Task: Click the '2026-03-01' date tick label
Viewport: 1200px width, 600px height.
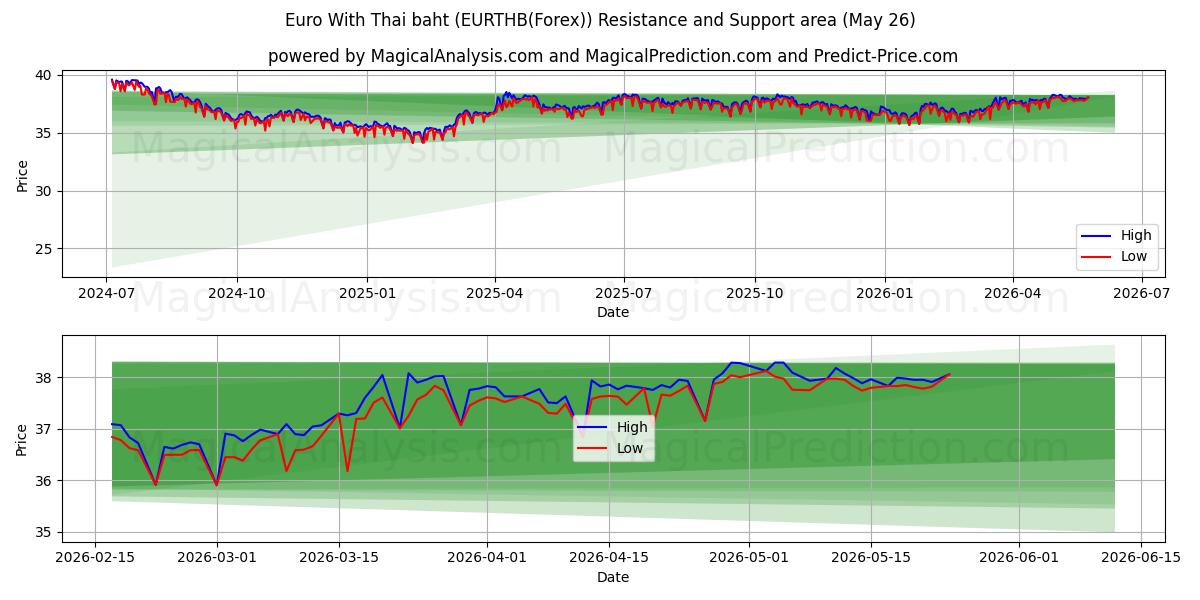Action: [x=218, y=559]
